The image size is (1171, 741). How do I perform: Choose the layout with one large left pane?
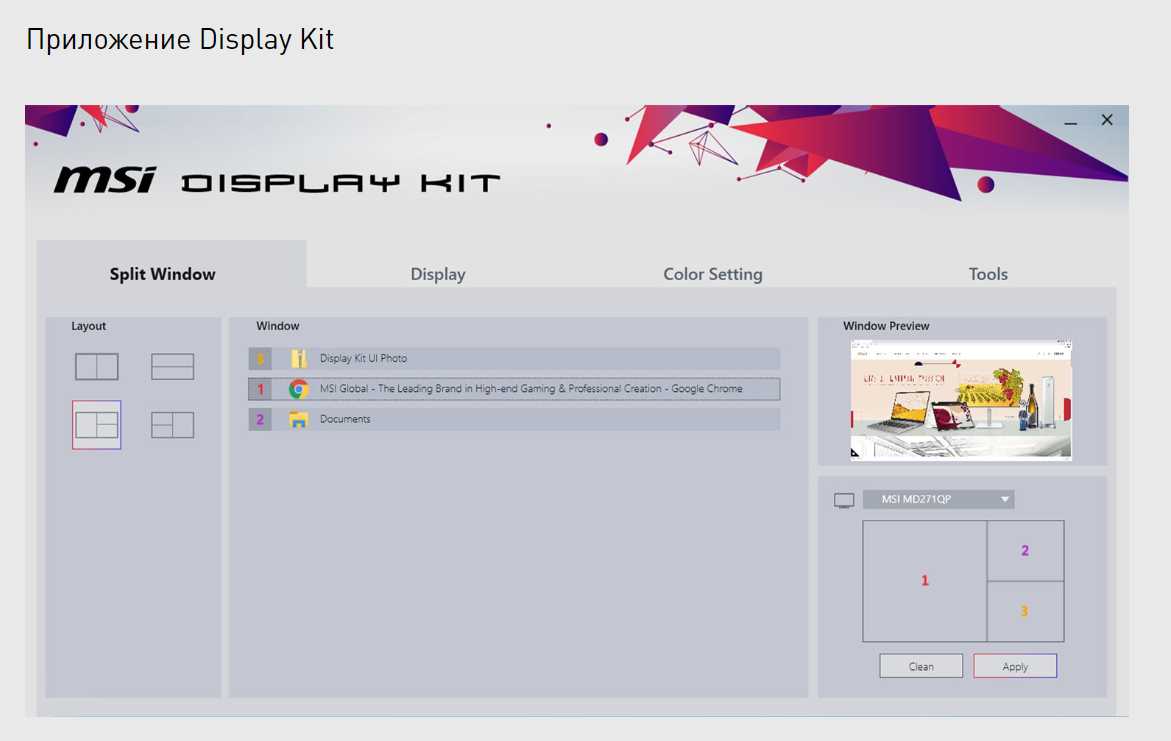click(x=97, y=425)
